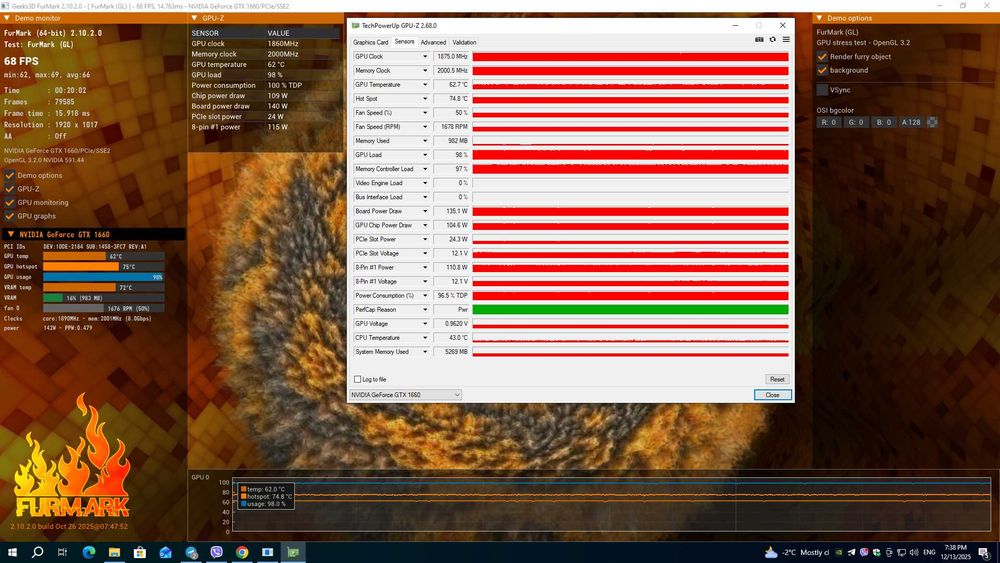Switch to the GPU-Z taskbar icon
1000x563 pixels.
pyautogui.click(x=293, y=552)
